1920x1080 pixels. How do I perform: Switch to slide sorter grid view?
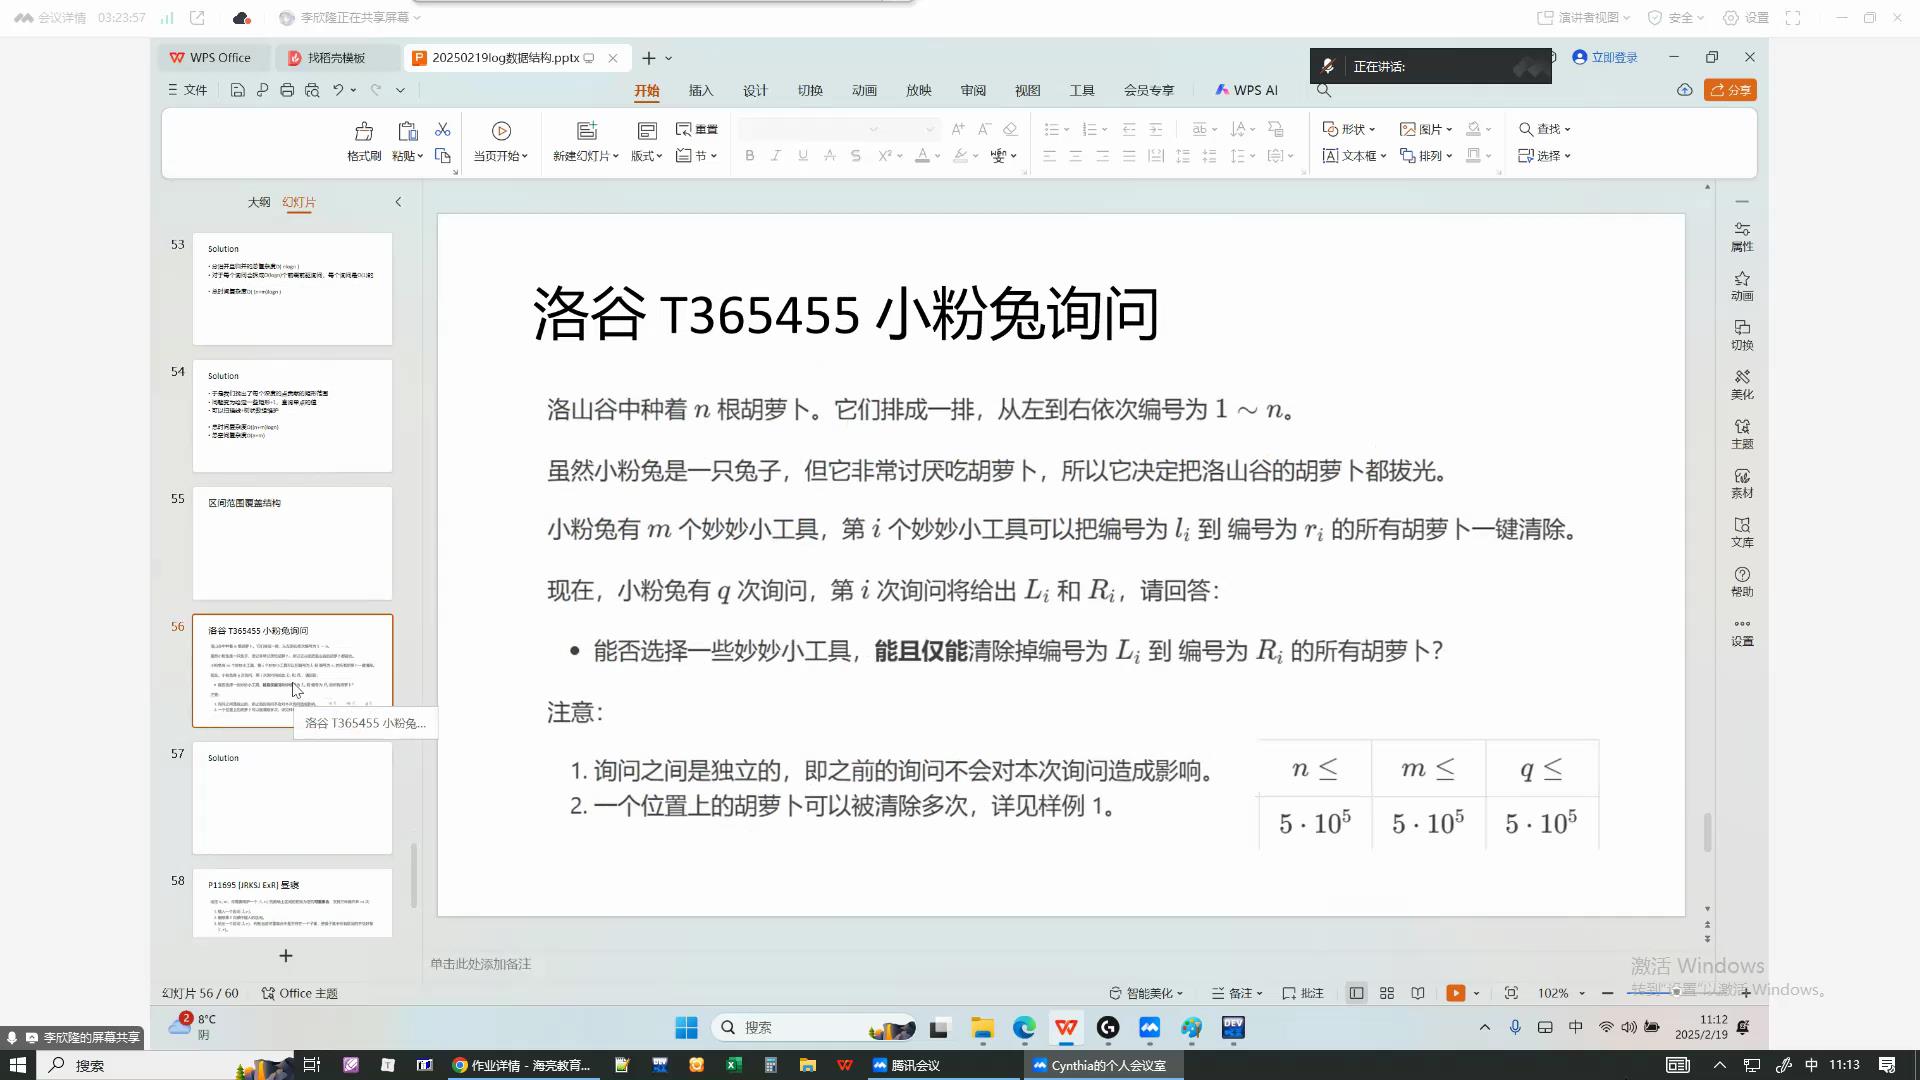point(1386,993)
